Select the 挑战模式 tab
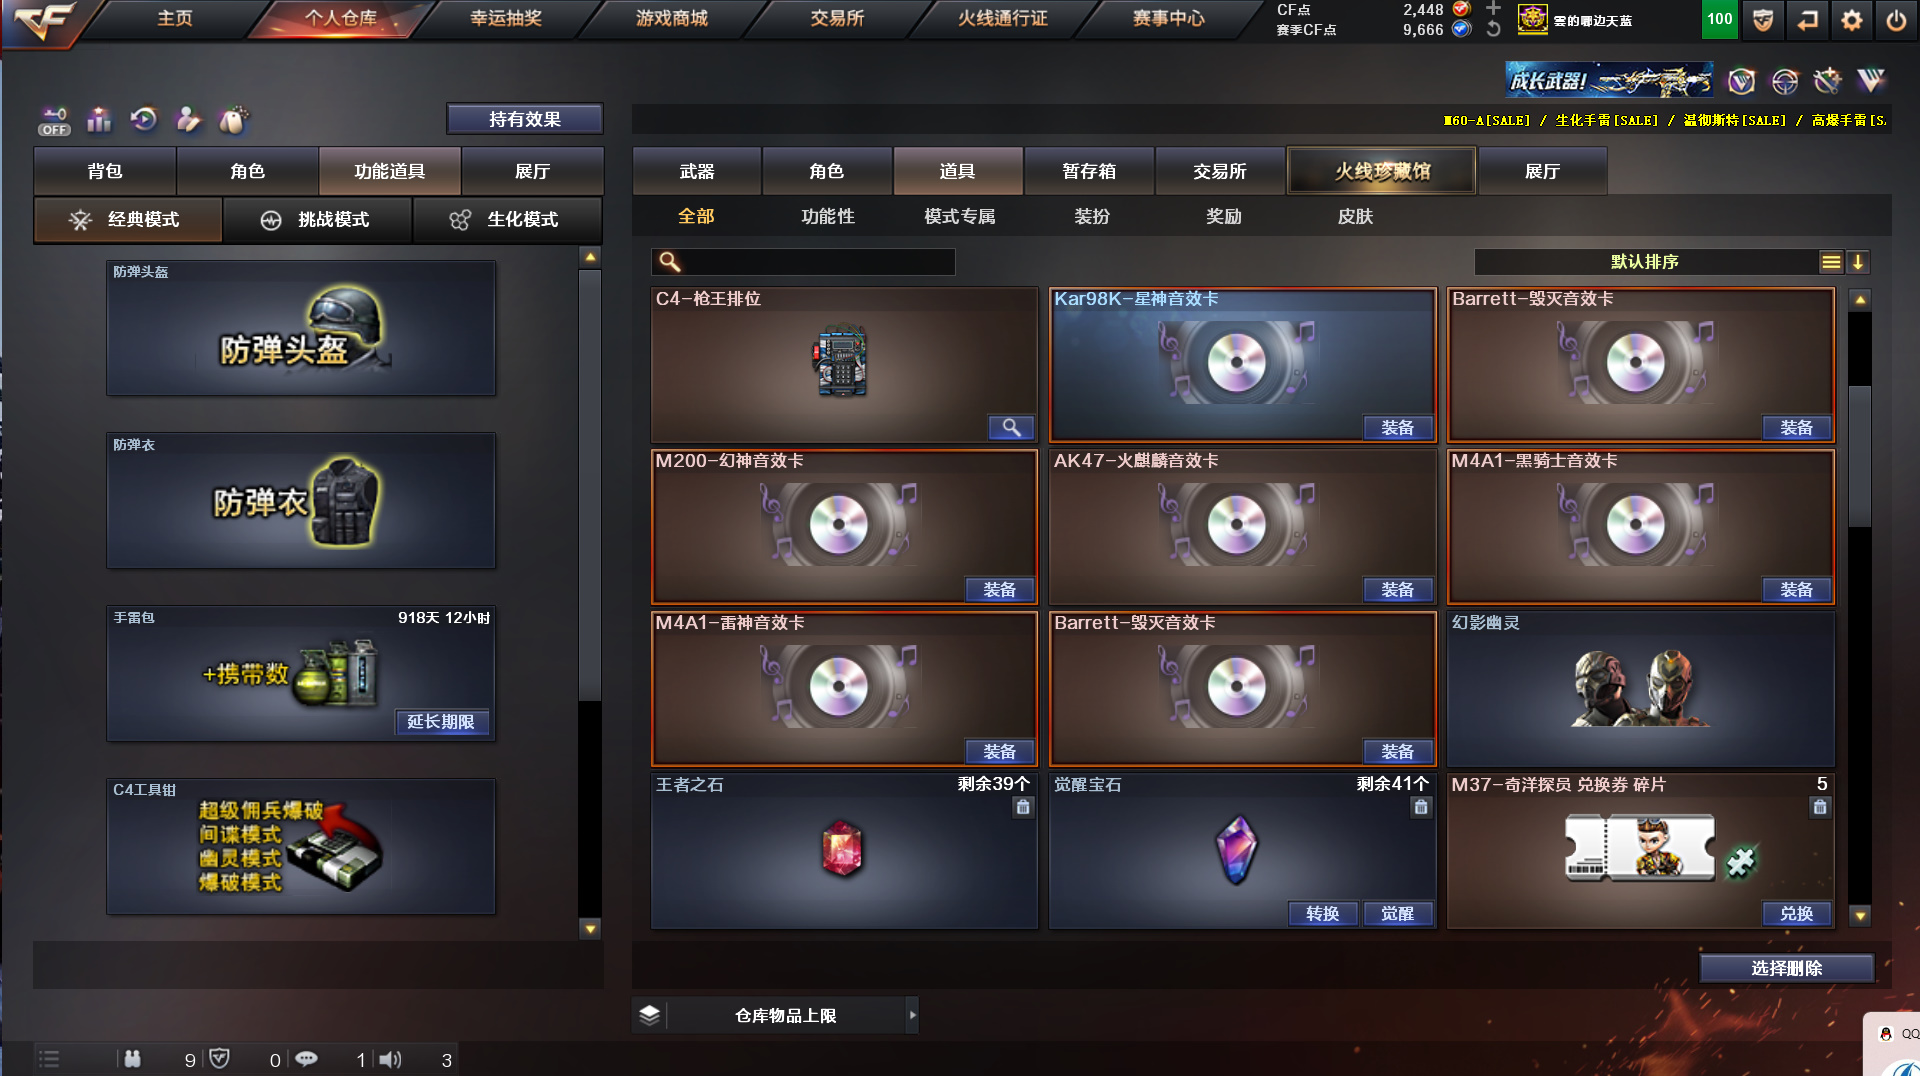This screenshot has height=1076, width=1920. [x=316, y=220]
